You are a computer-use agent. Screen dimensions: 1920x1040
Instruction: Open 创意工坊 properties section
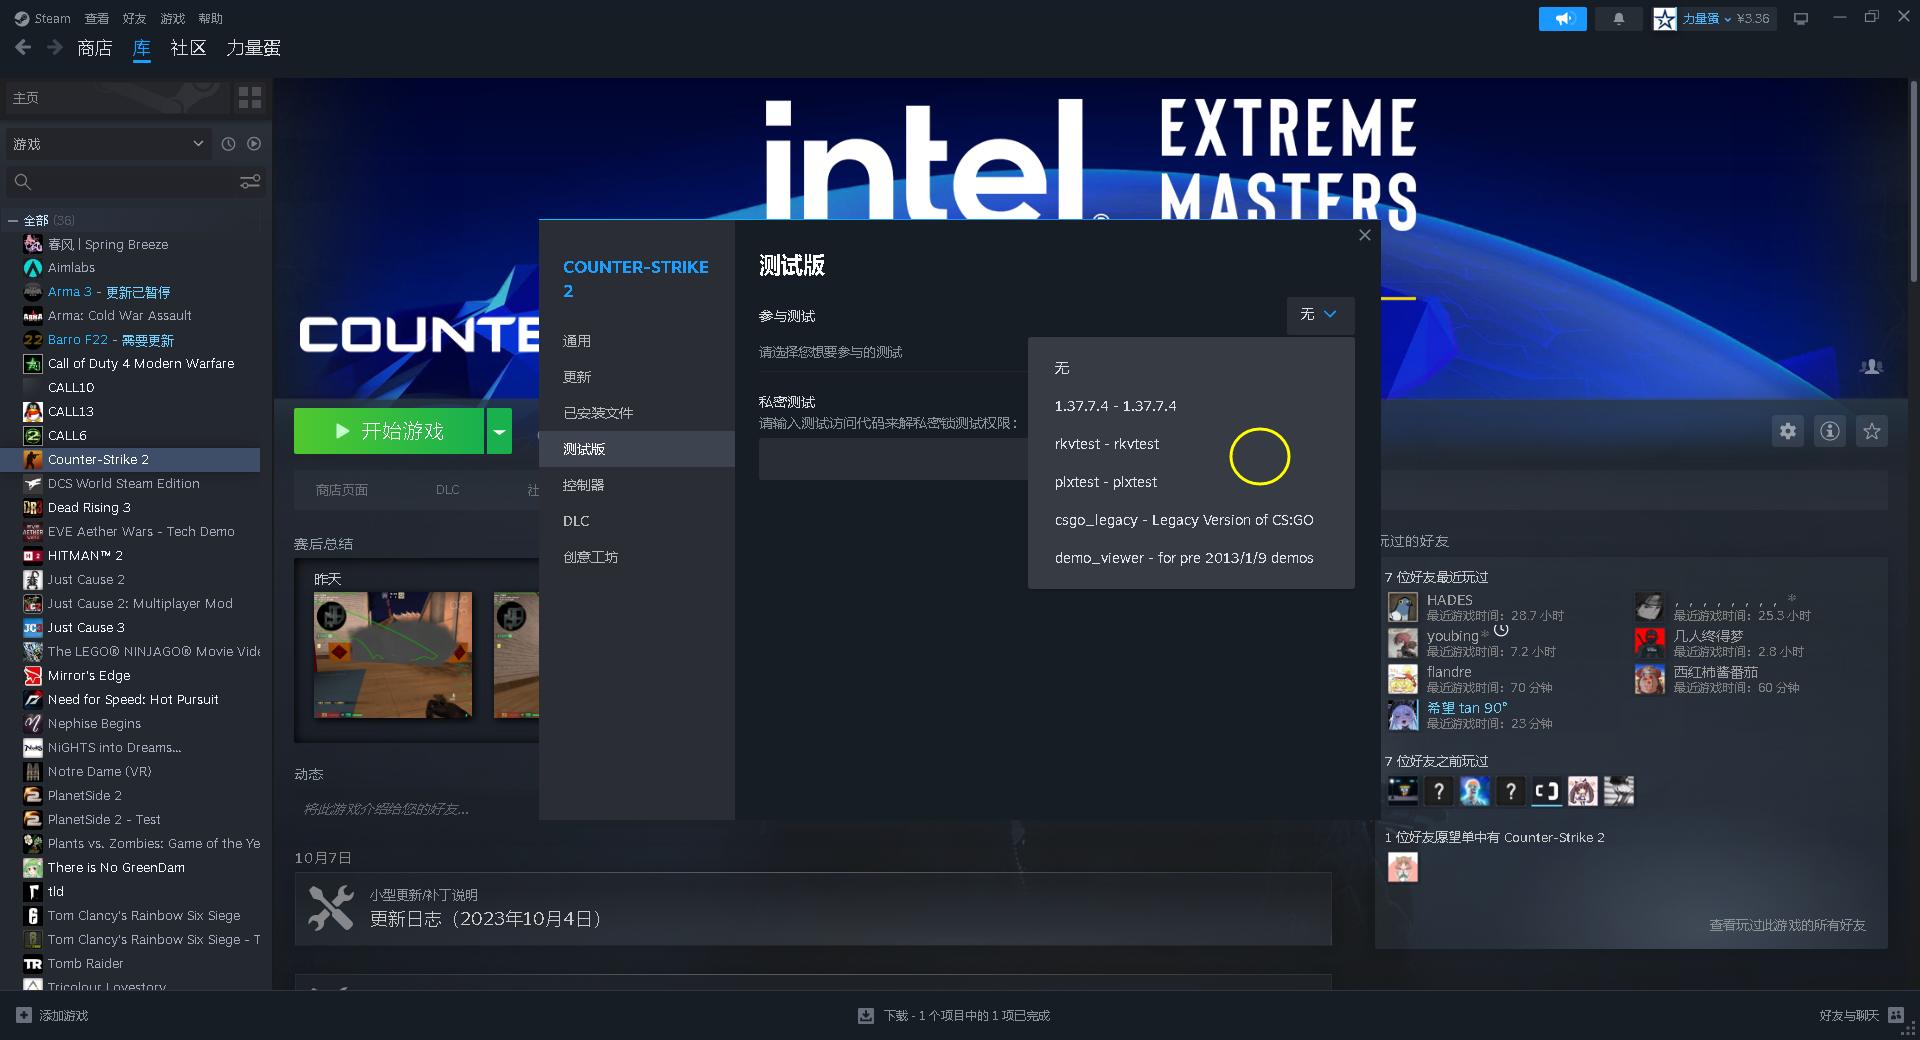(637, 557)
